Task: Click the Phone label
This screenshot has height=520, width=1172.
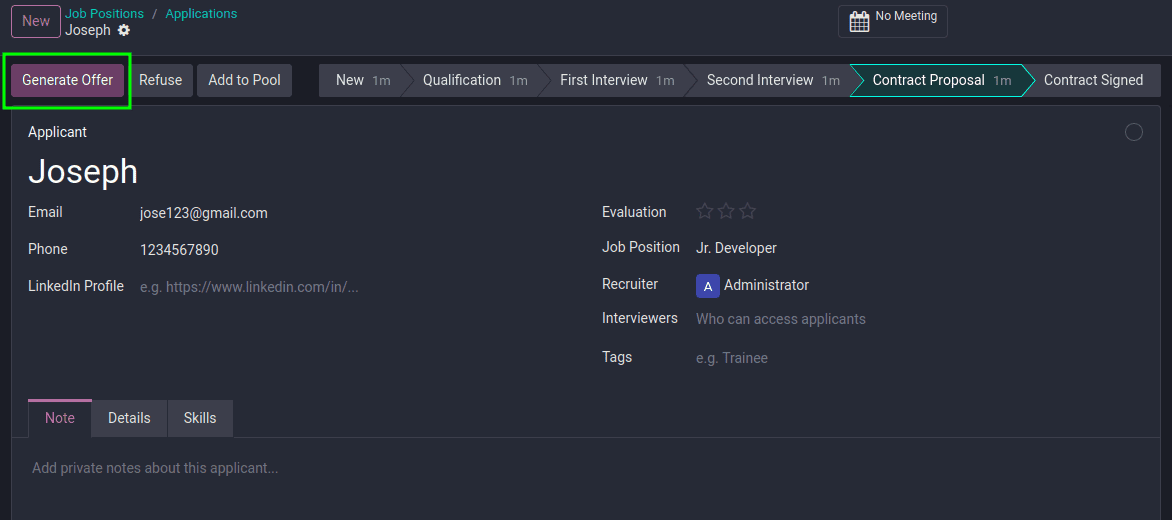Action: [48, 249]
